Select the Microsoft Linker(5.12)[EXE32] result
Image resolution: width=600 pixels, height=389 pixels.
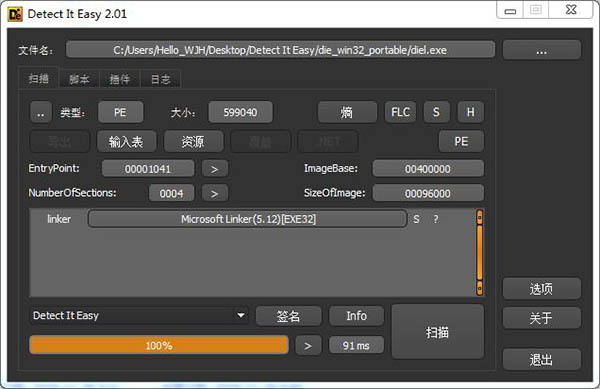point(248,219)
